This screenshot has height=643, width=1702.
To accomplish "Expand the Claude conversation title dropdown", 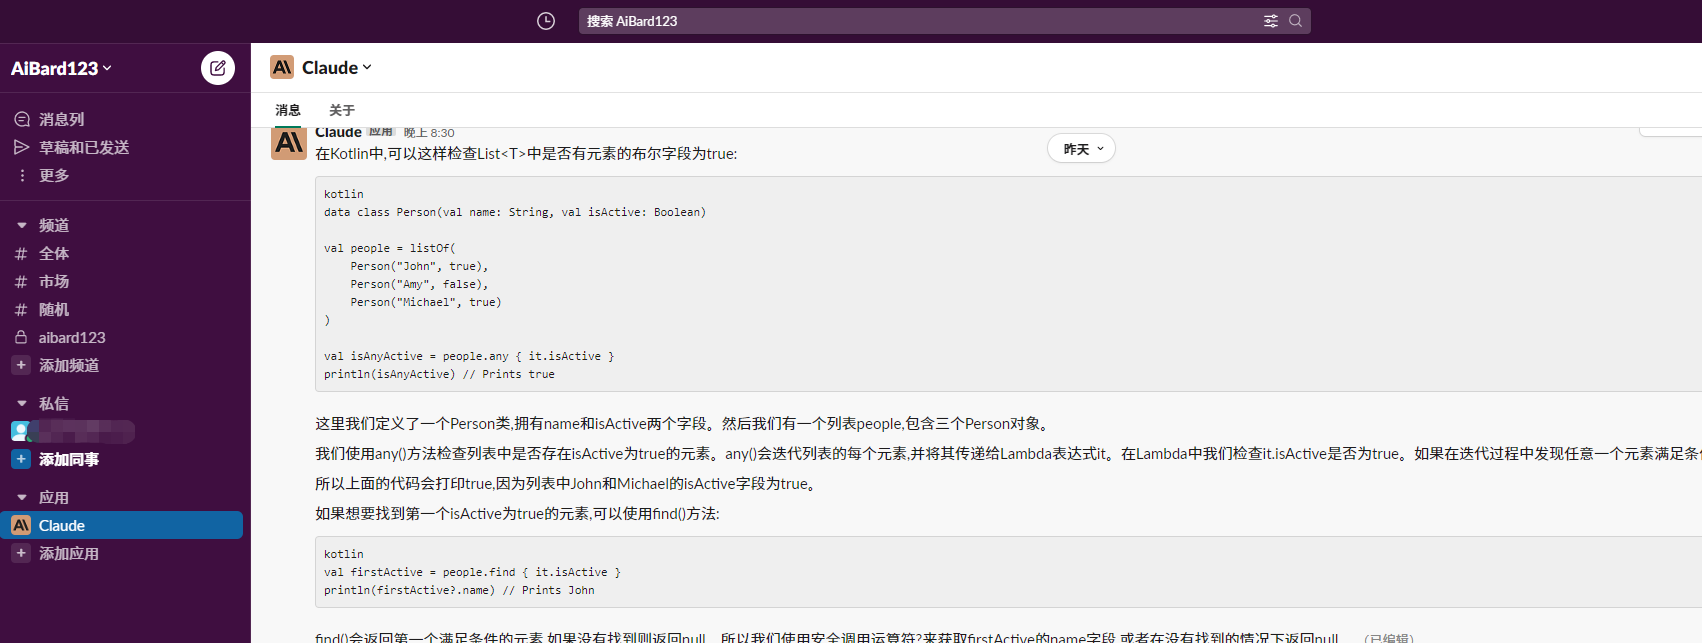I will [x=336, y=68].
